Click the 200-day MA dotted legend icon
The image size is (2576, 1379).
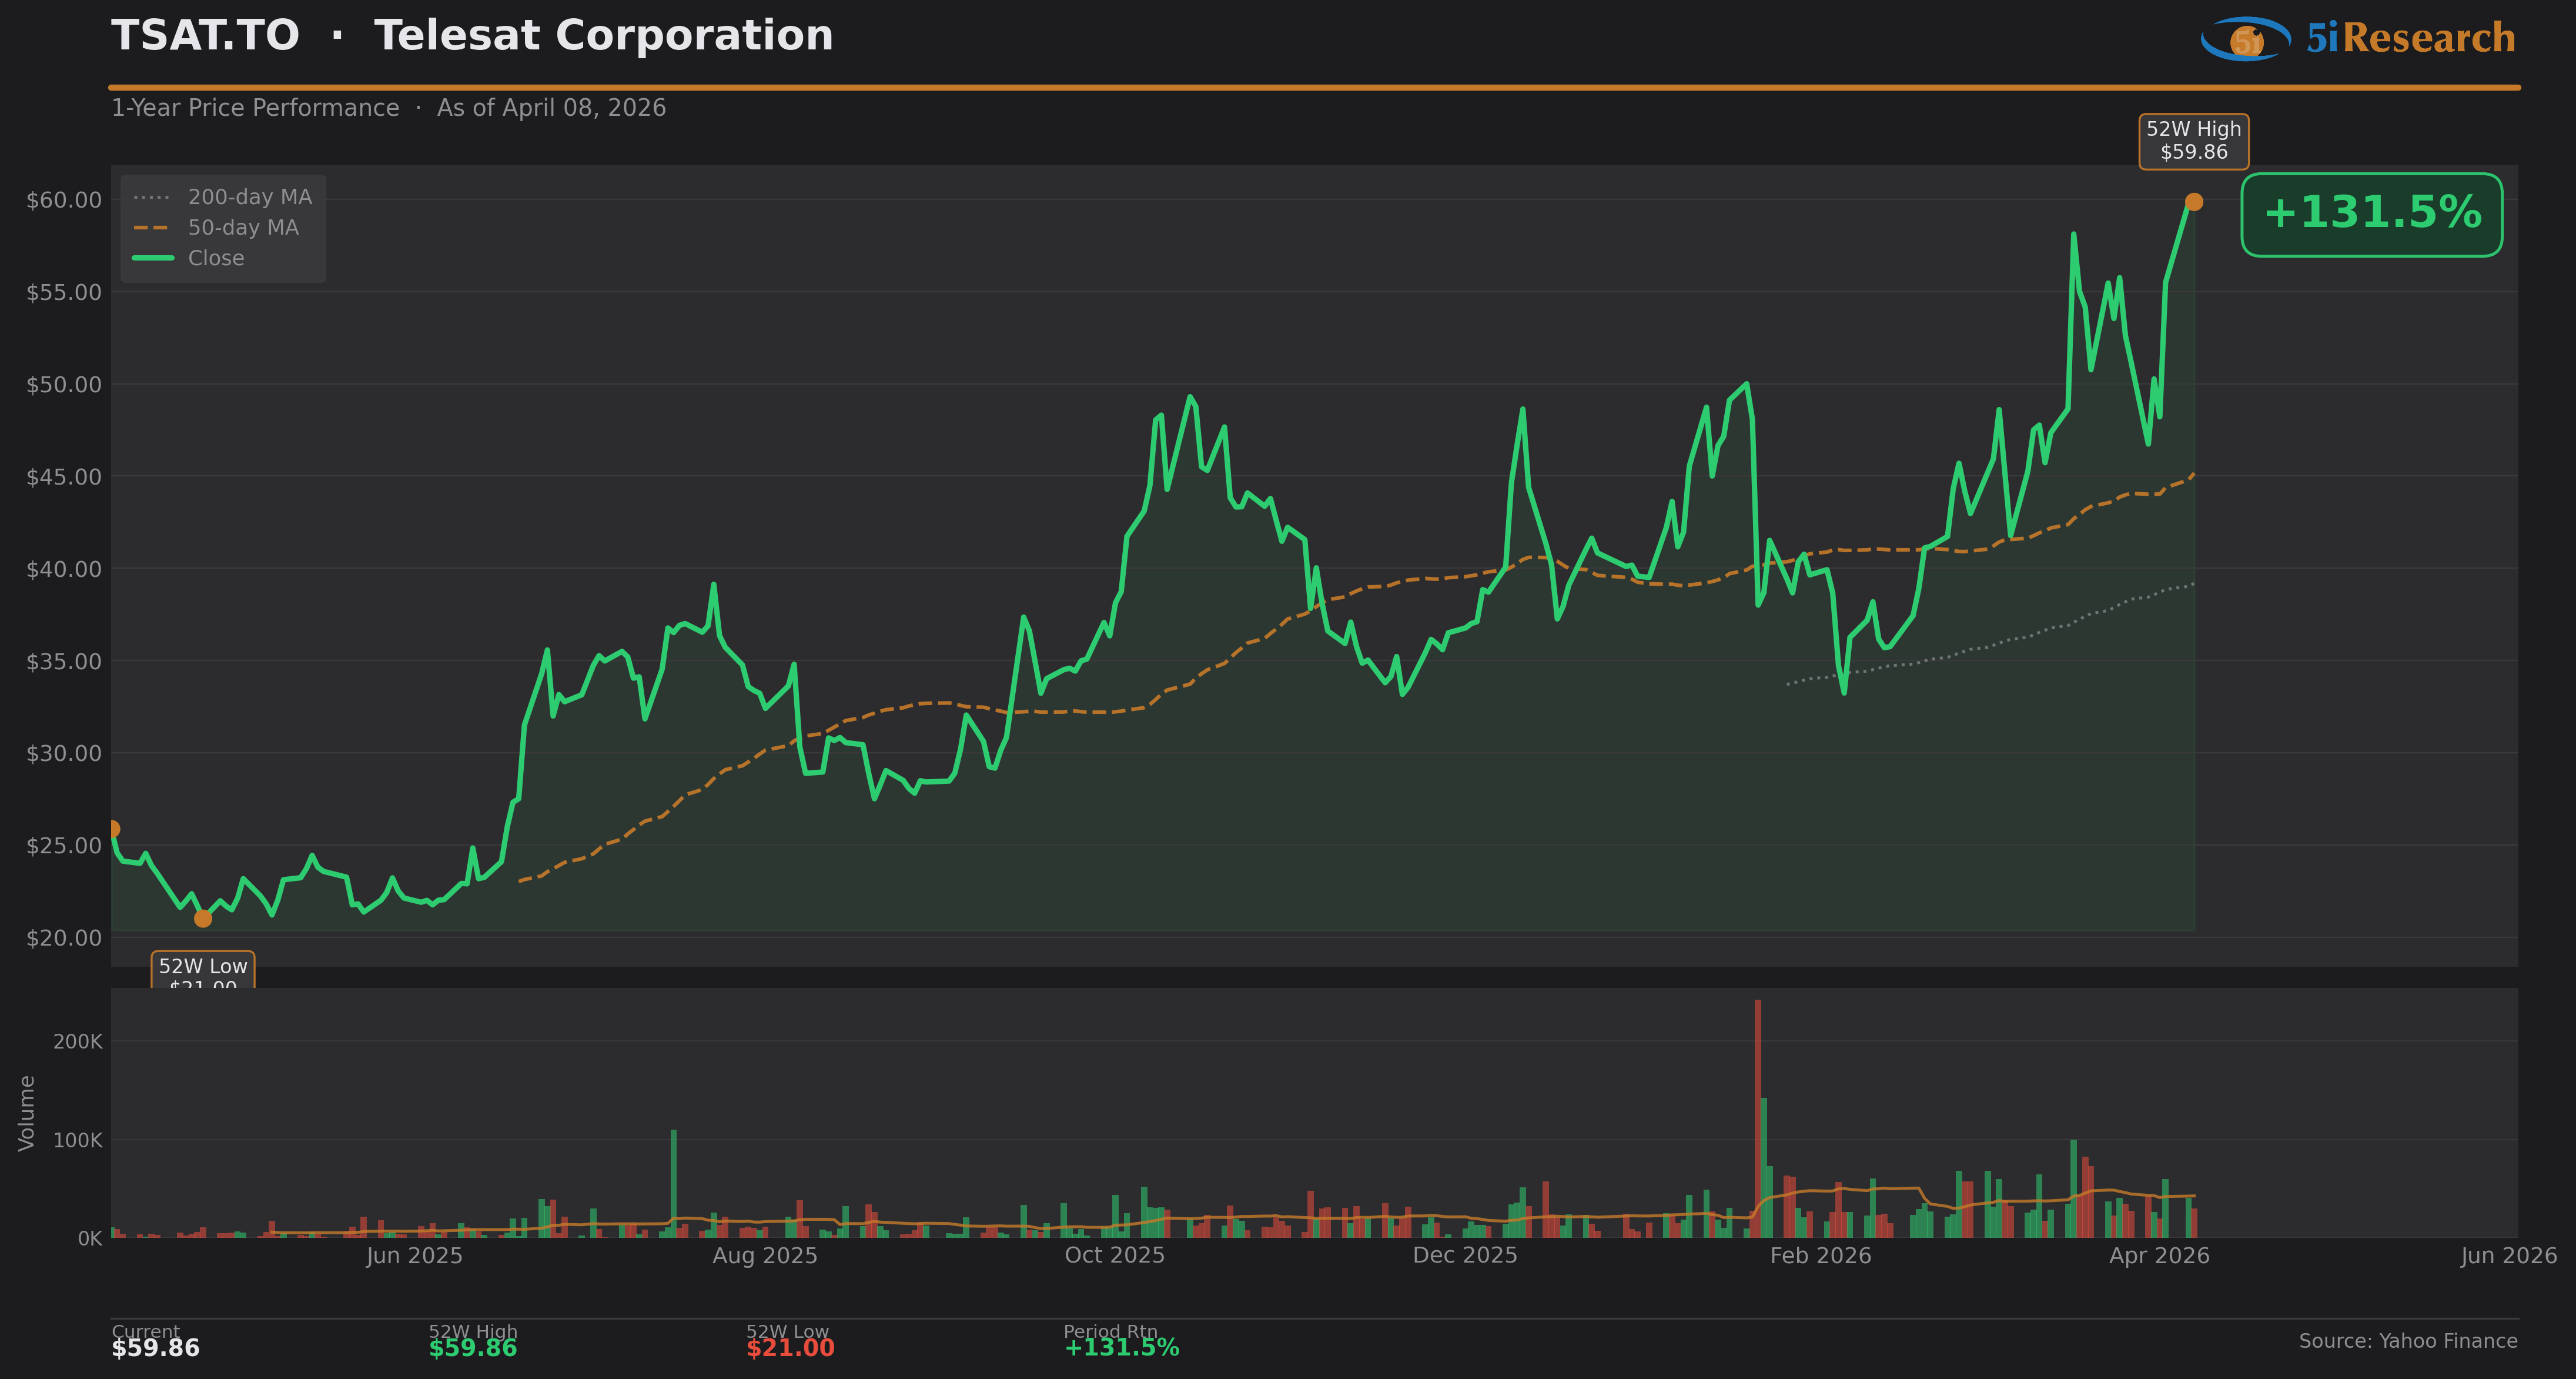[152, 197]
